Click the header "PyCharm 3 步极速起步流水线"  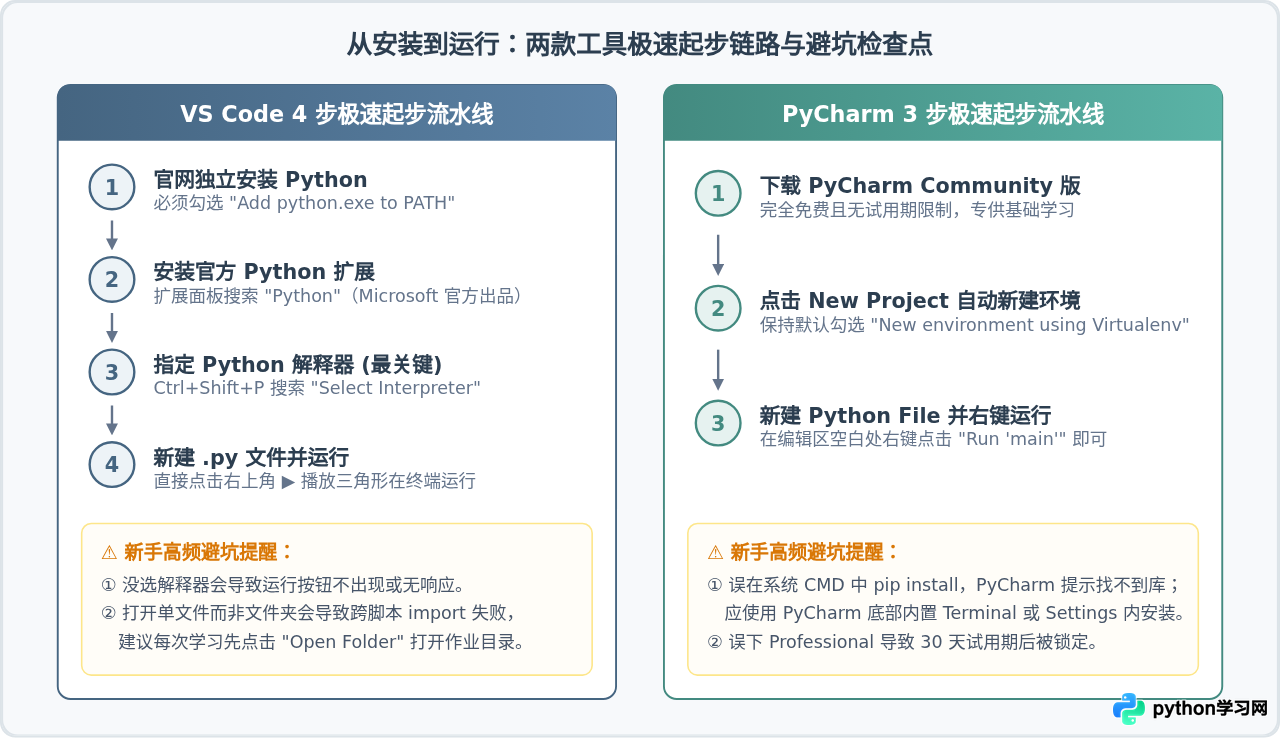coord(943,114)
